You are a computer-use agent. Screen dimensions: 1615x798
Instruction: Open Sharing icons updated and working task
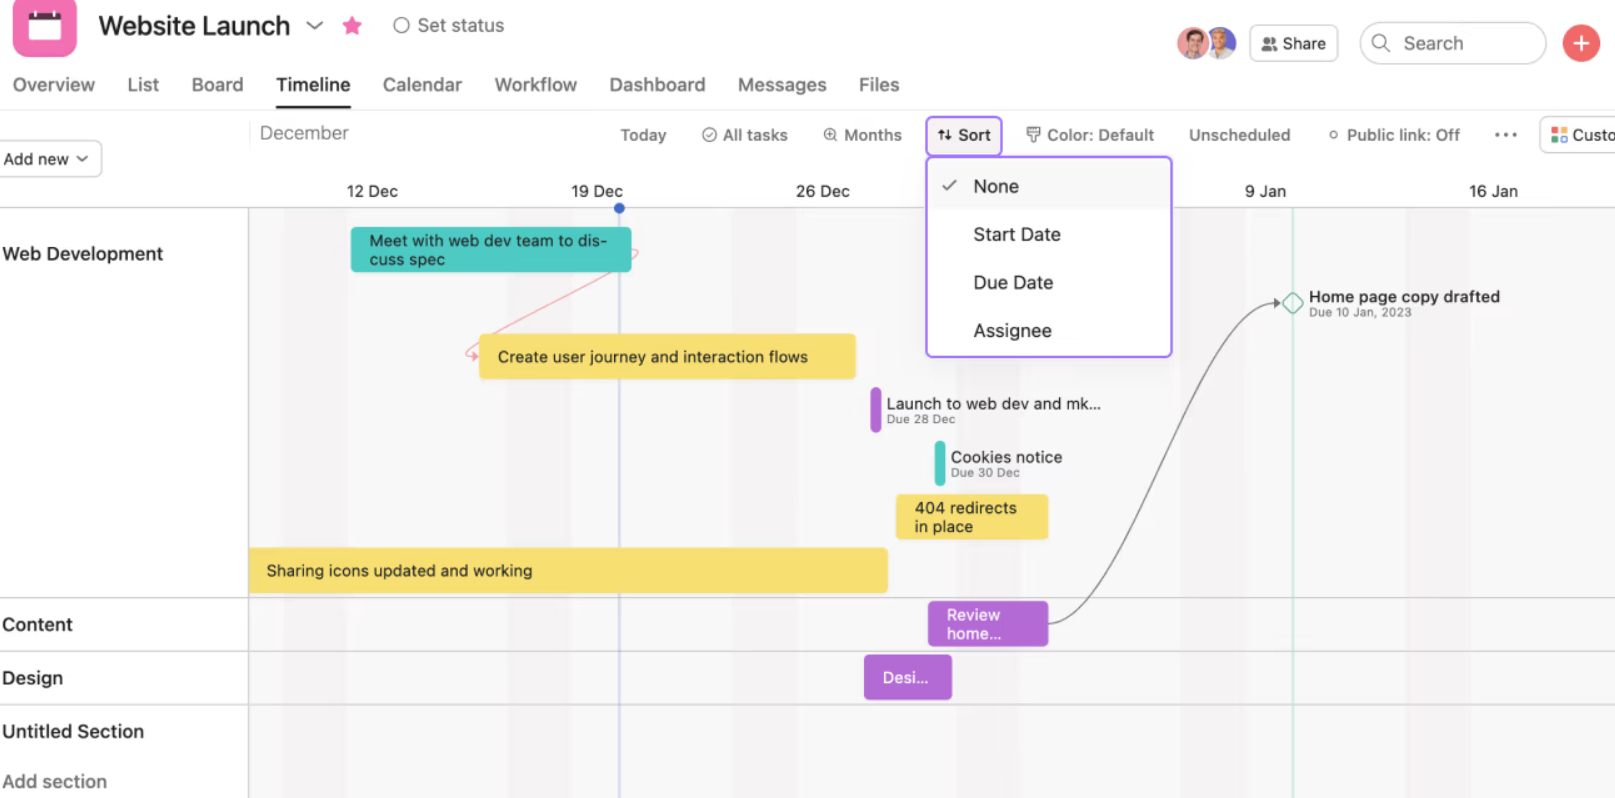point(568,571)
